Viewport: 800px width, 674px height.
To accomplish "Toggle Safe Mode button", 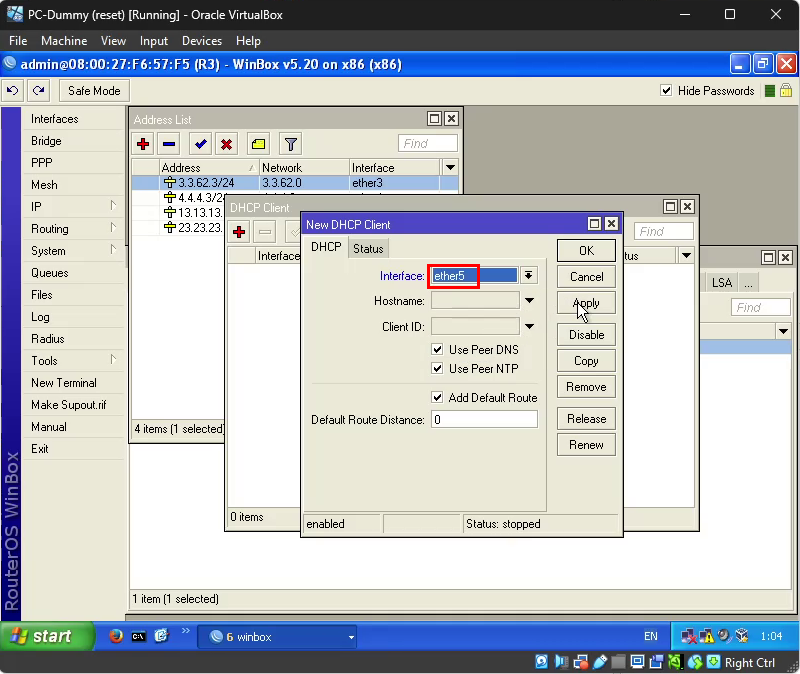I will [94, 91].
